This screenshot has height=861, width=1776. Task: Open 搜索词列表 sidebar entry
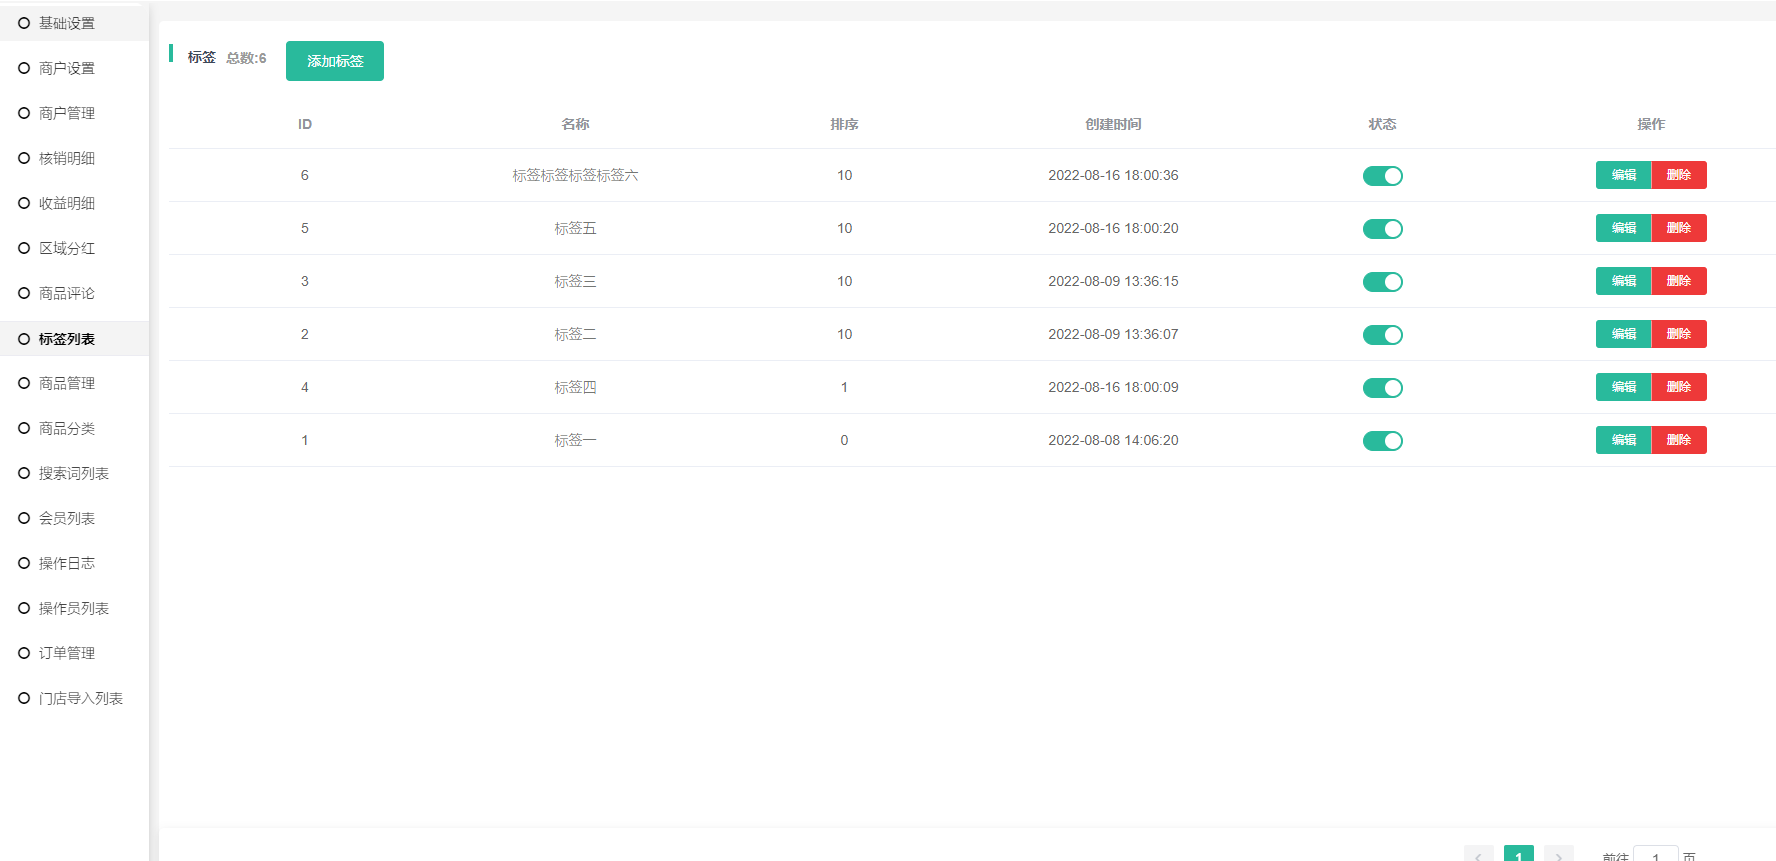[x=74, y=473]
